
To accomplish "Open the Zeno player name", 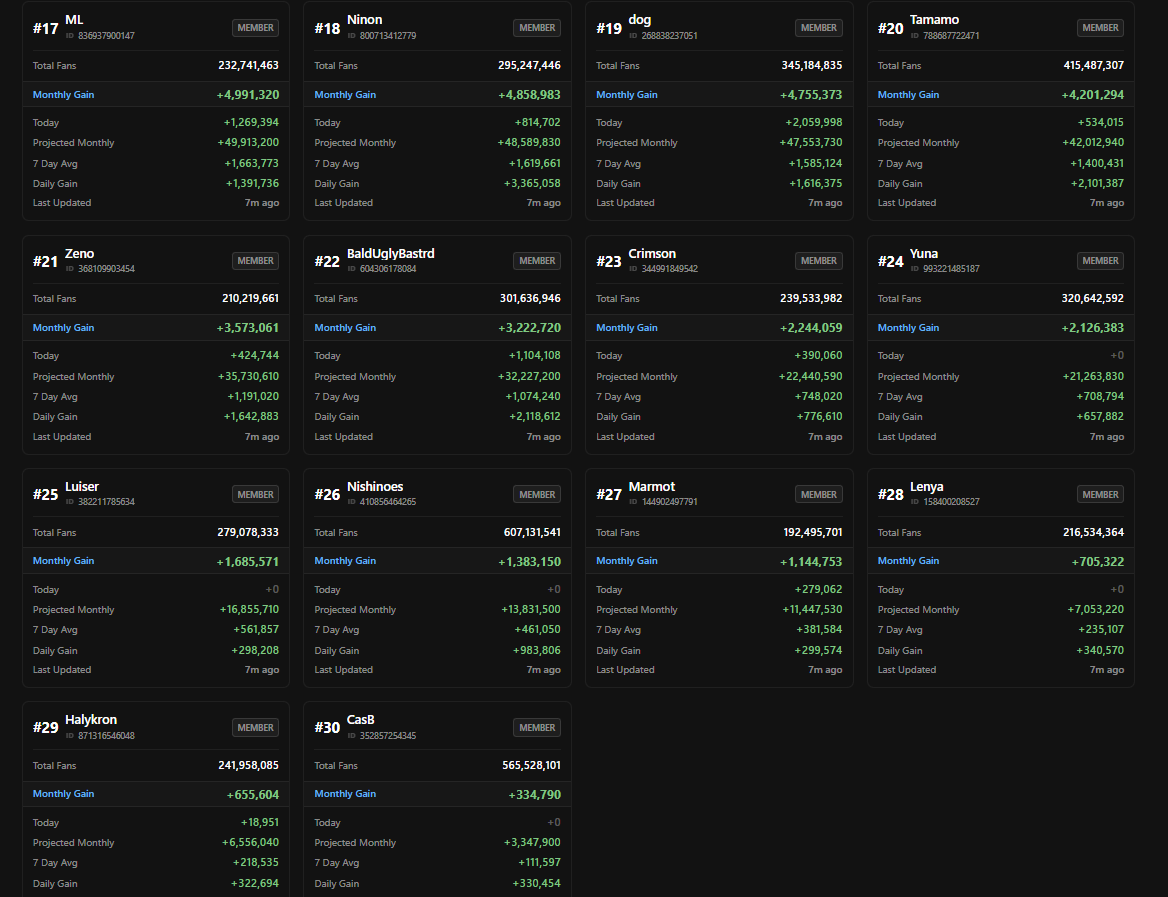I will click(x=80, y=253).
